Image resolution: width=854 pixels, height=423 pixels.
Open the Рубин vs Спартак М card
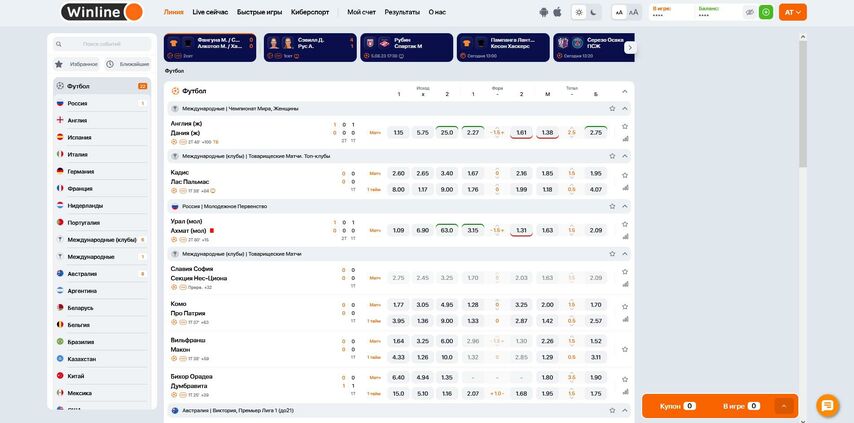406,47
